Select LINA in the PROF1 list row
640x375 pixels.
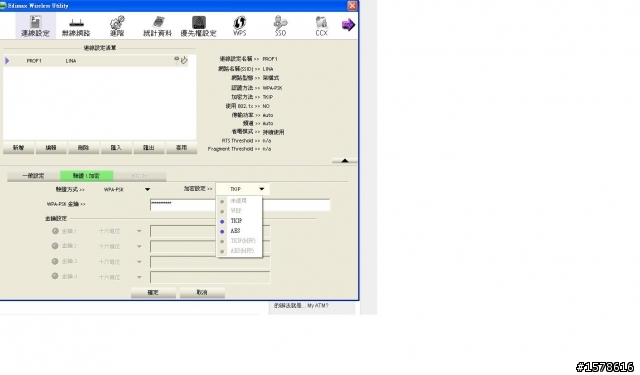[x=71, y=61]
